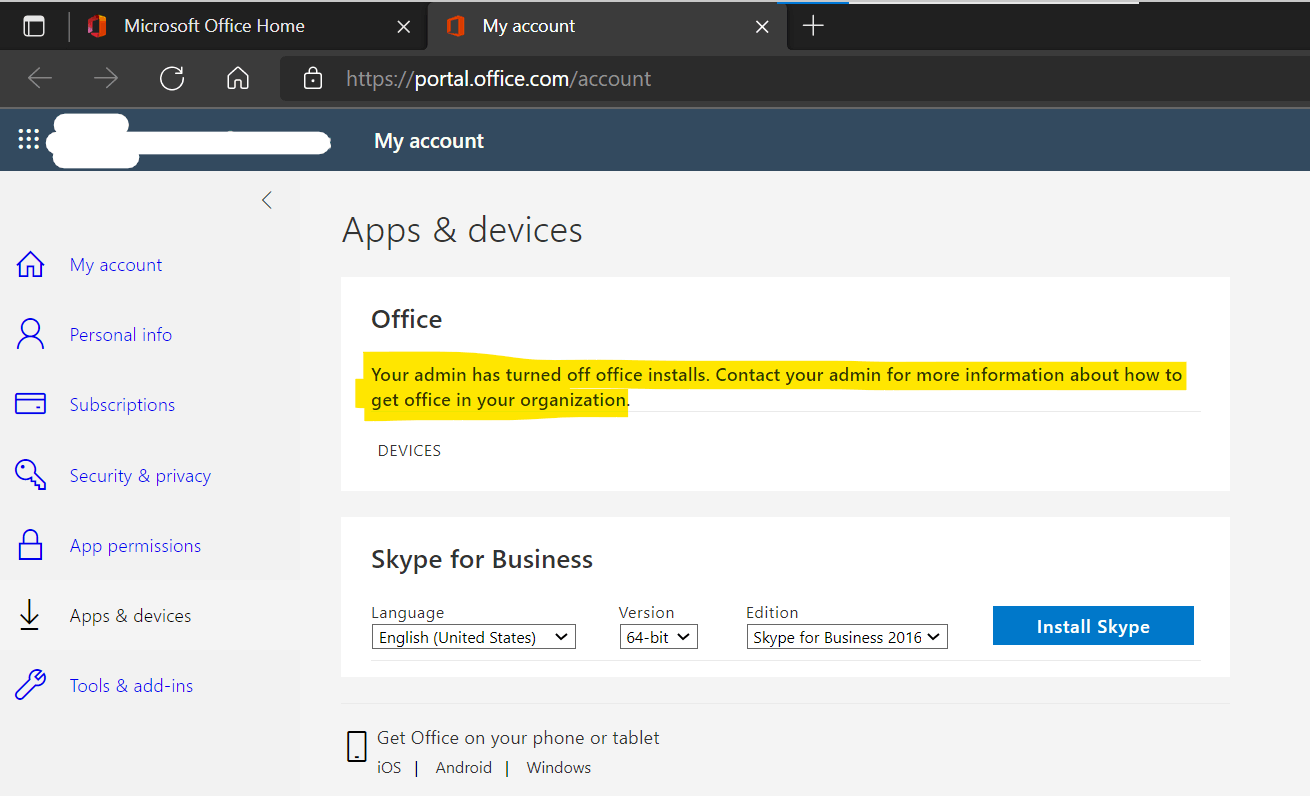Click the phone icon next to Get Office
This screenshot has width=1310, height=796.
(x=356, y=747)
